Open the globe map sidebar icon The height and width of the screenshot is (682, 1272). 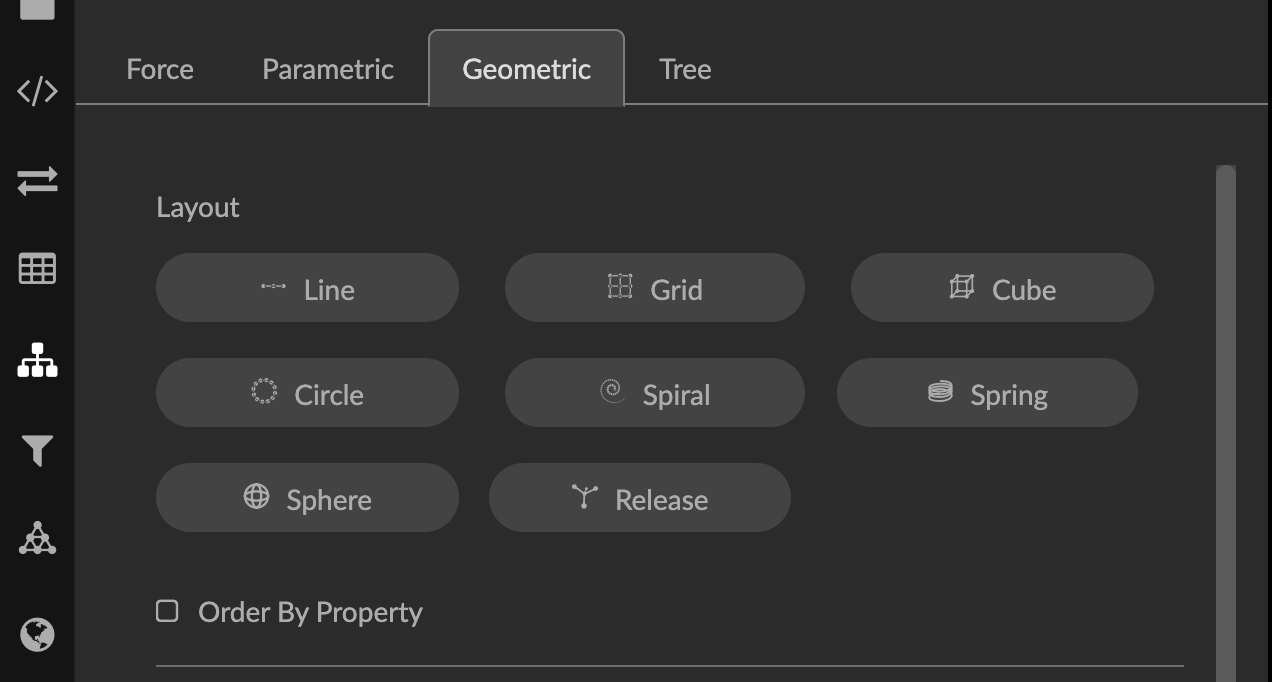click(x=37, y=634)
